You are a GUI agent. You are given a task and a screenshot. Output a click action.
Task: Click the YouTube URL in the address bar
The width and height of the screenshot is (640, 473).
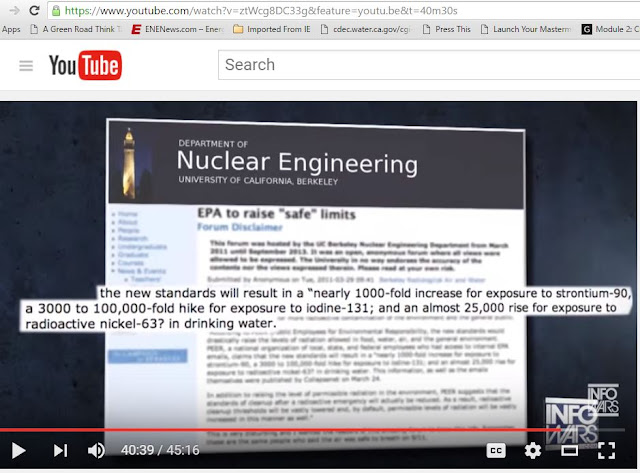click(x=261, y=11)
